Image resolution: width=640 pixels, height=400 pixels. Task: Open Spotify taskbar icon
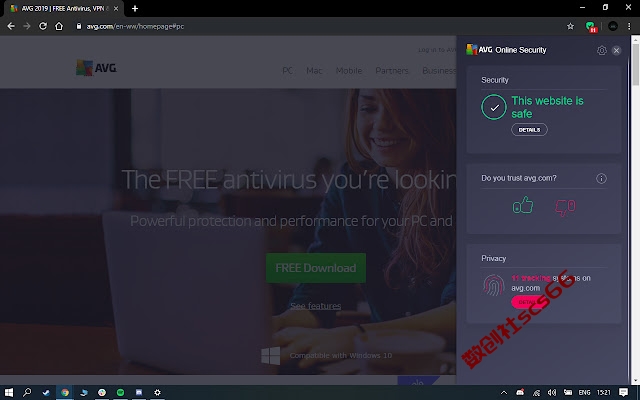[x=120, y=392]
